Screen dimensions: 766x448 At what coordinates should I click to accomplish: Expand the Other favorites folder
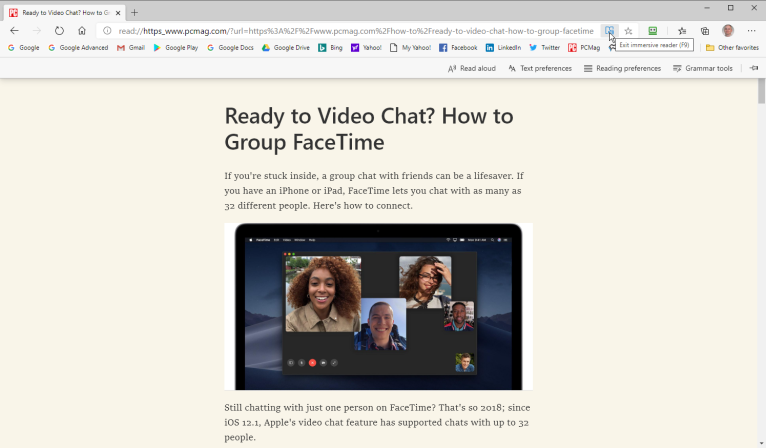coord(732,47)
